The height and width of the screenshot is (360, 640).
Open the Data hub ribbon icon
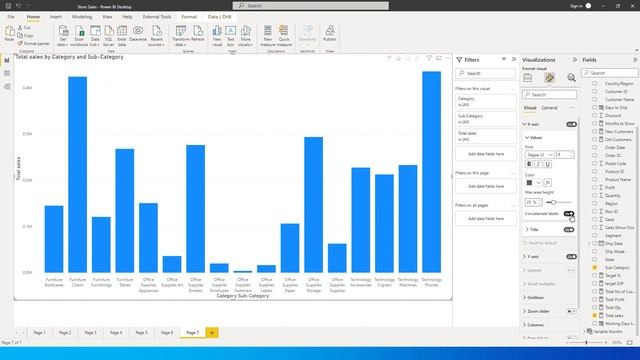click(95, 31)
